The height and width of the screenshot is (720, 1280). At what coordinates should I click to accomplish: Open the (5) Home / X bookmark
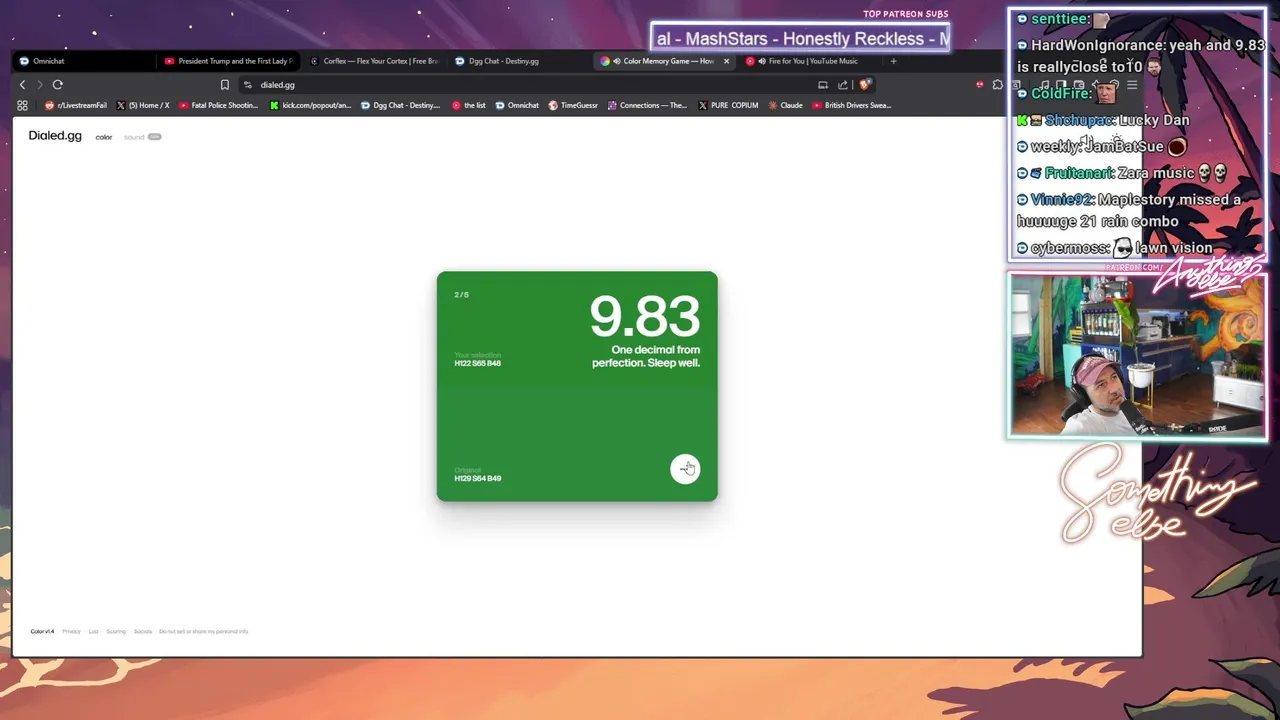(x=143, y=105)
